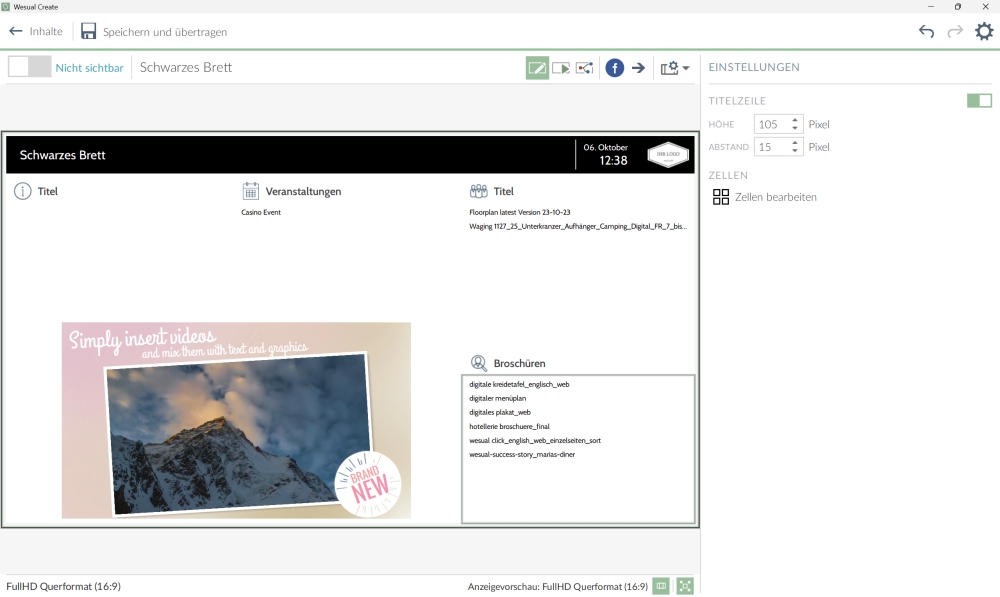This screenshot has width=1000, height=597.
Task: Open the playback preview icon
Action: click(561, 68)
